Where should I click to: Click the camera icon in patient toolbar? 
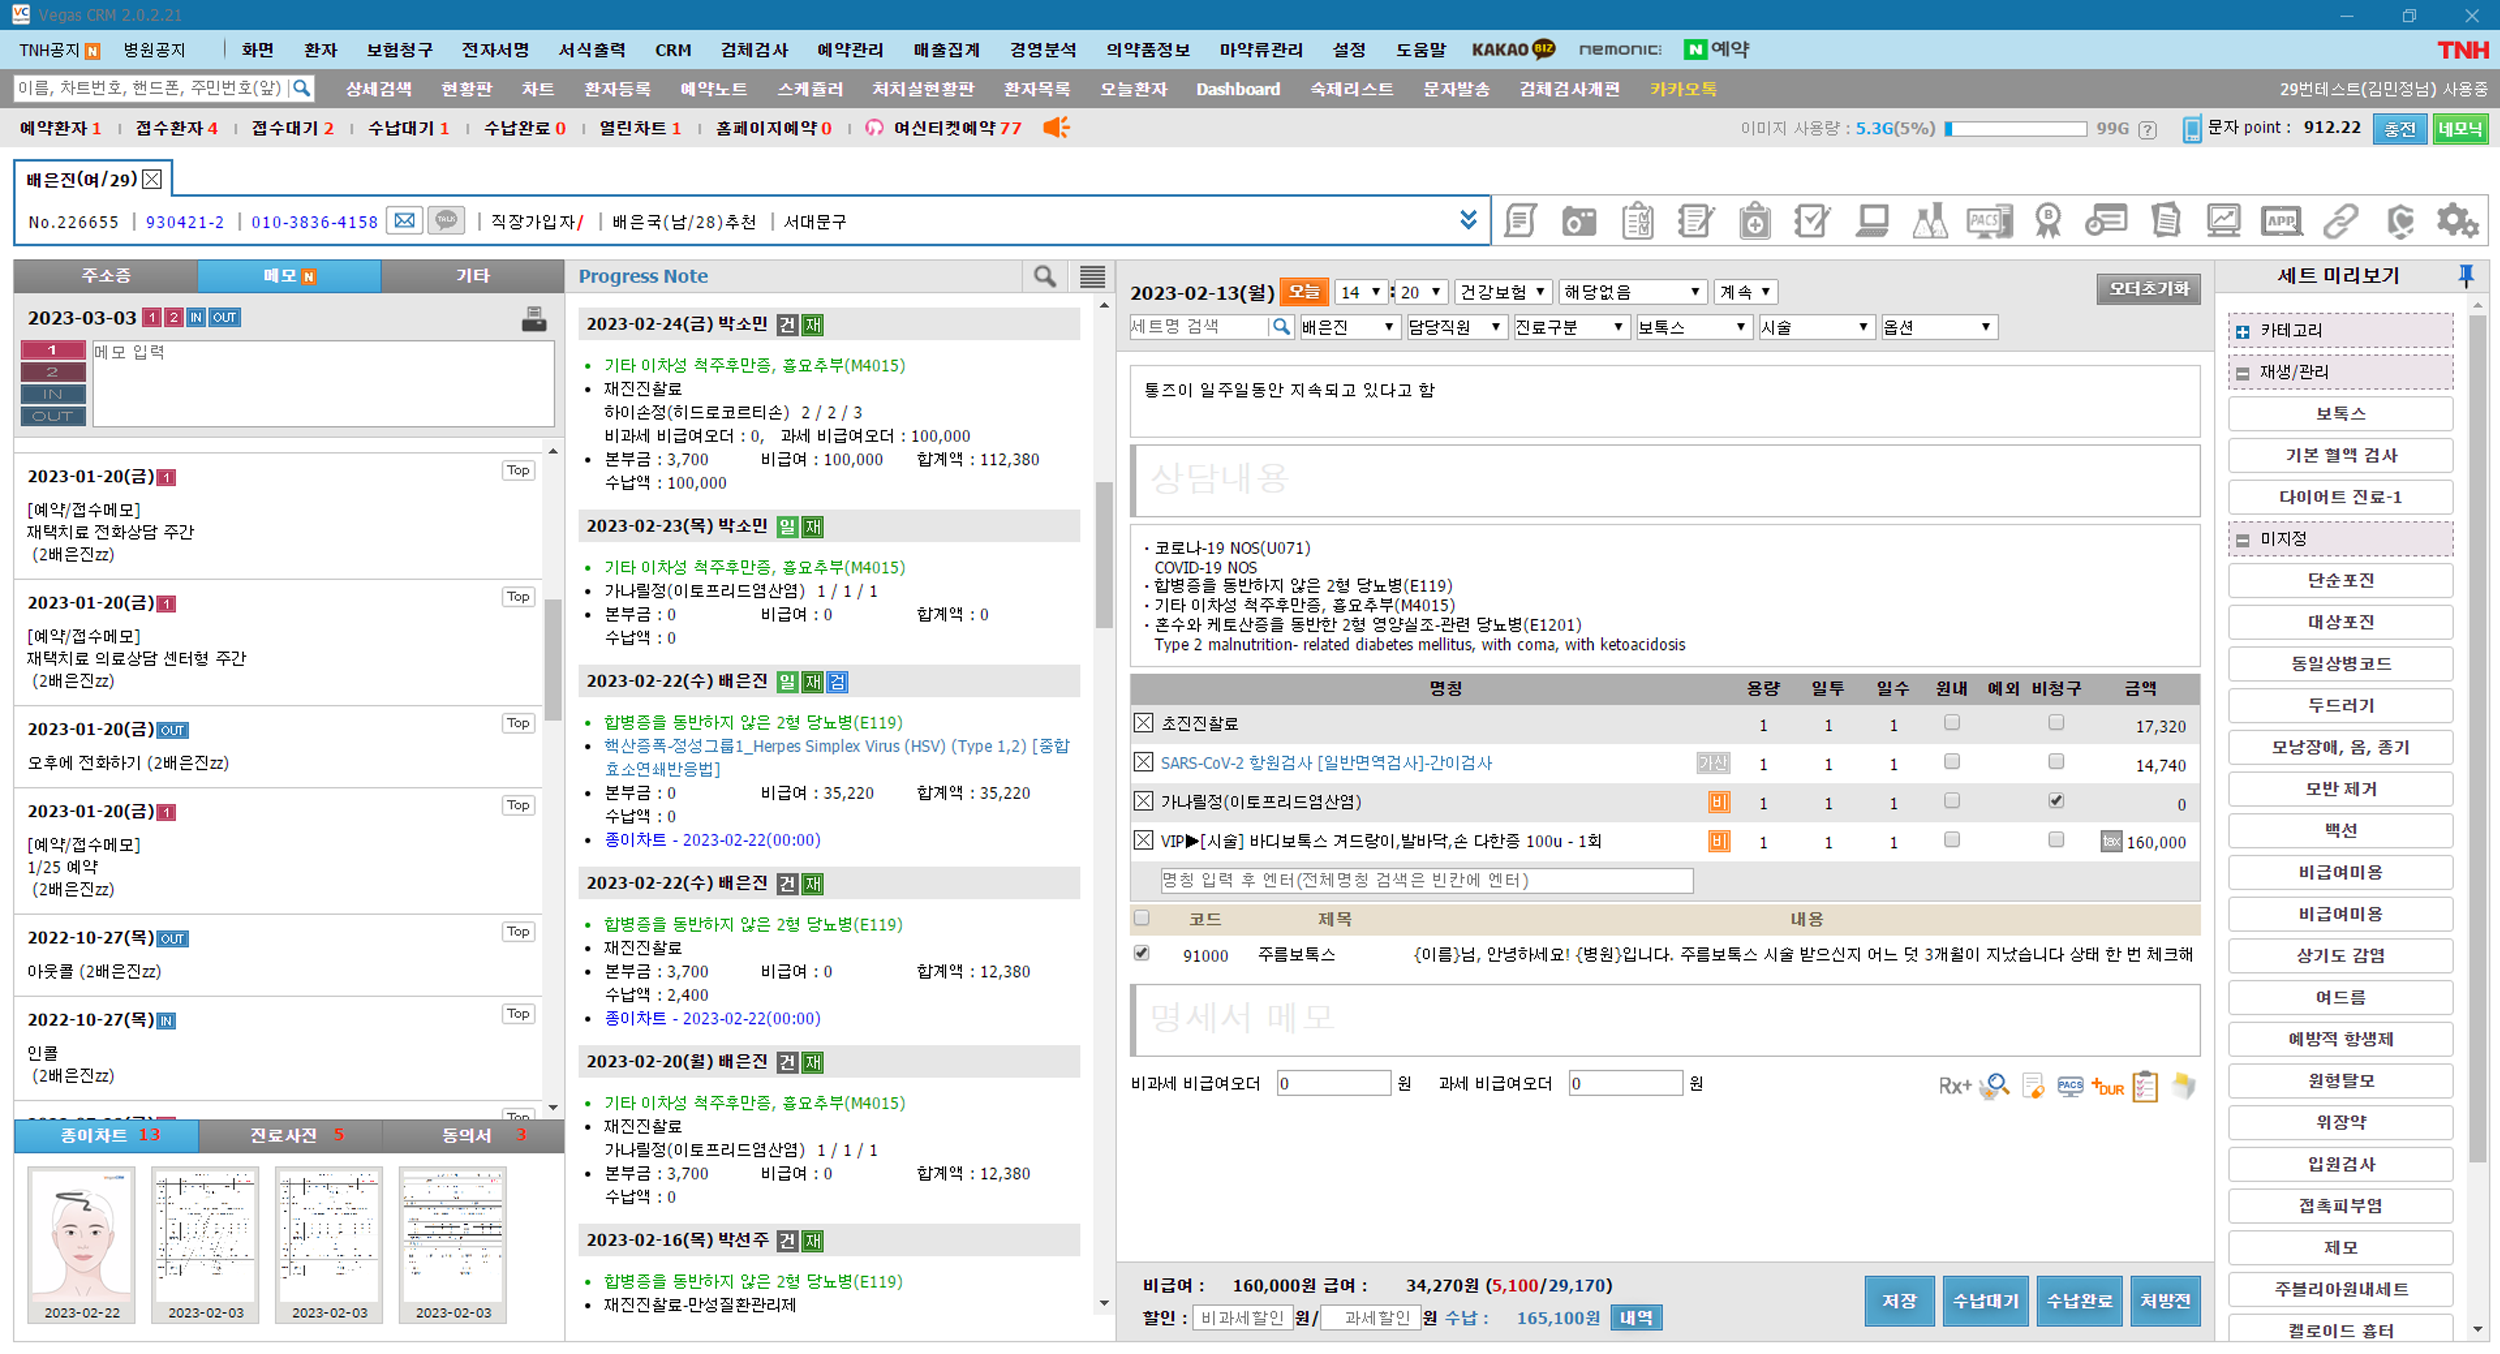[x=1579, y=221]
